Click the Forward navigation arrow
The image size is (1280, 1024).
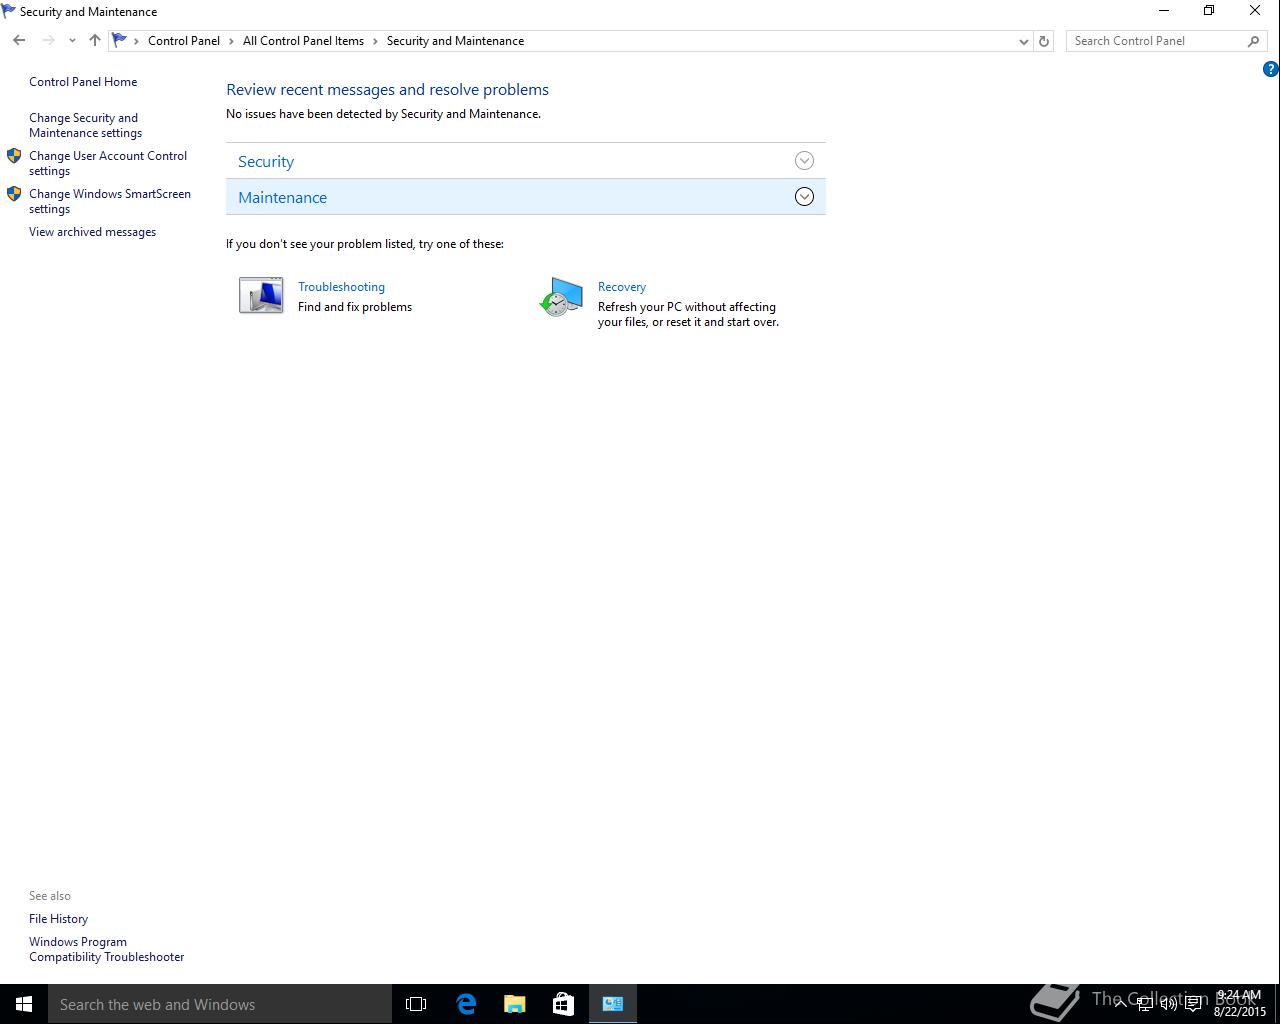point(48,41)
